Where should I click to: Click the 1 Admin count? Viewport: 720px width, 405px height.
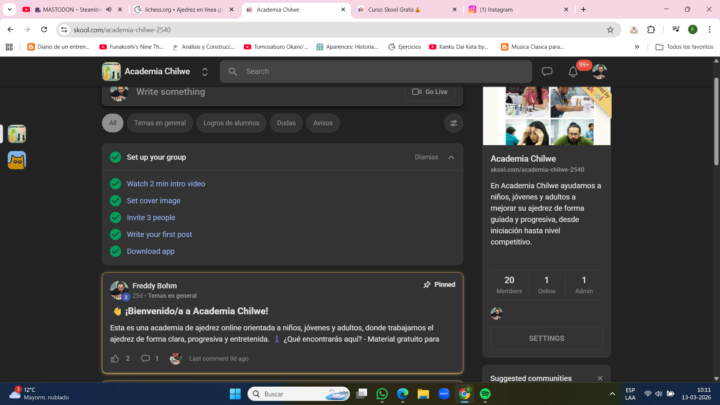click(x=584, y=285)
